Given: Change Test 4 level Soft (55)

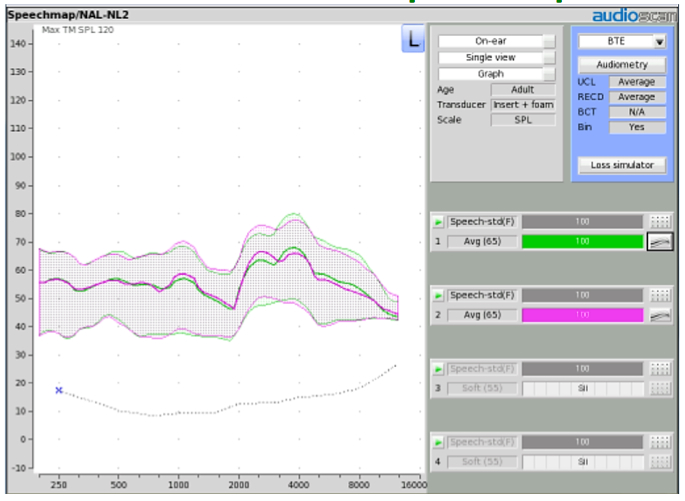Looking at the screenshot, I should click(482, 462).
